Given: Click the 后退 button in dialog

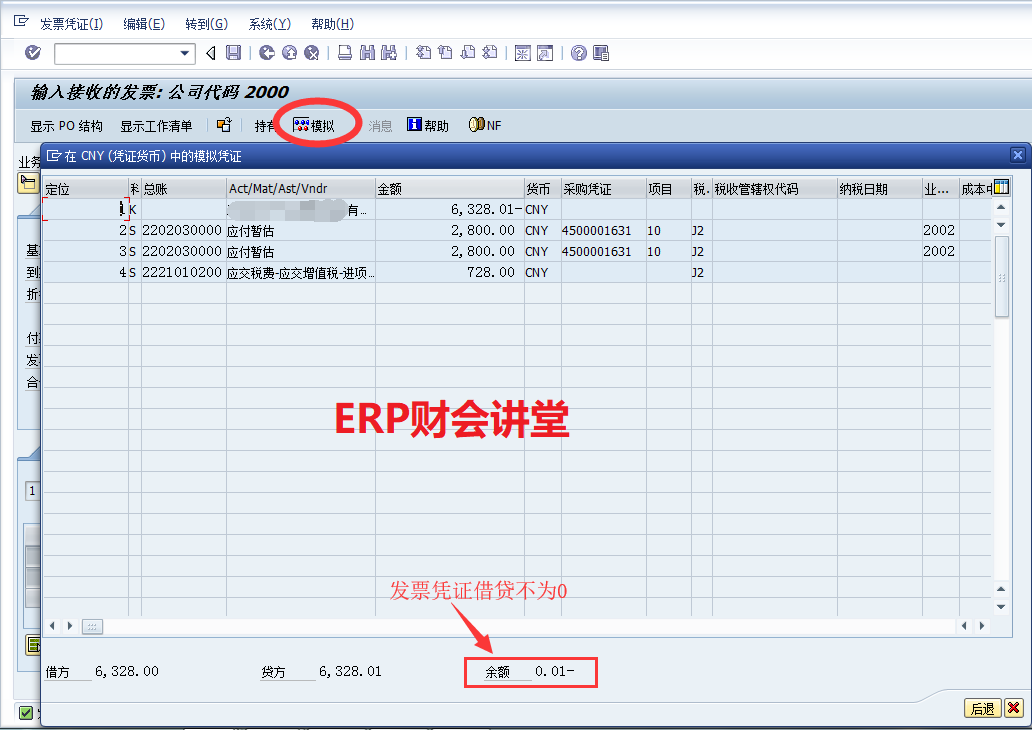Looking at the screenshot, I should pyautogui.click(x=982, y=709).
